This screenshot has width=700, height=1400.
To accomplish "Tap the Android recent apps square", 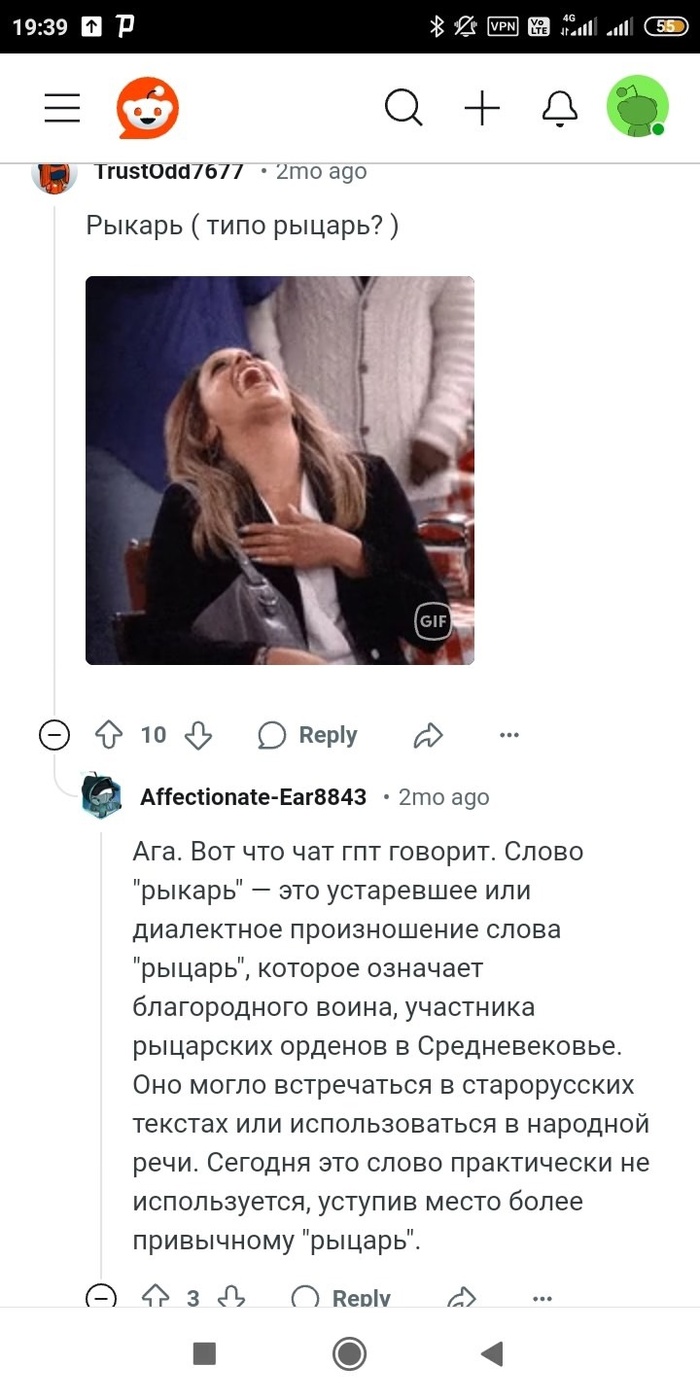I will pos(205,1354).
